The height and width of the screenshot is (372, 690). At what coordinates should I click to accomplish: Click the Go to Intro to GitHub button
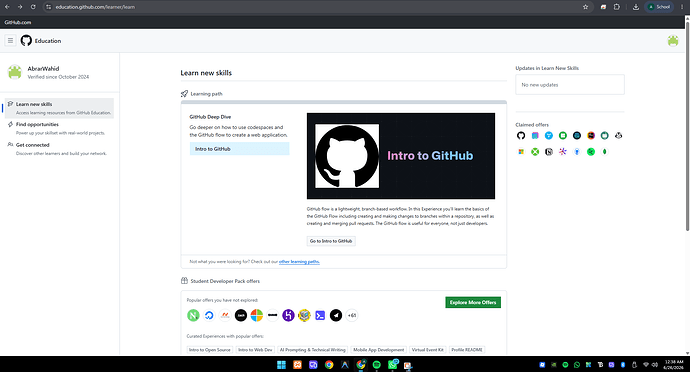[x=331, y=241]
